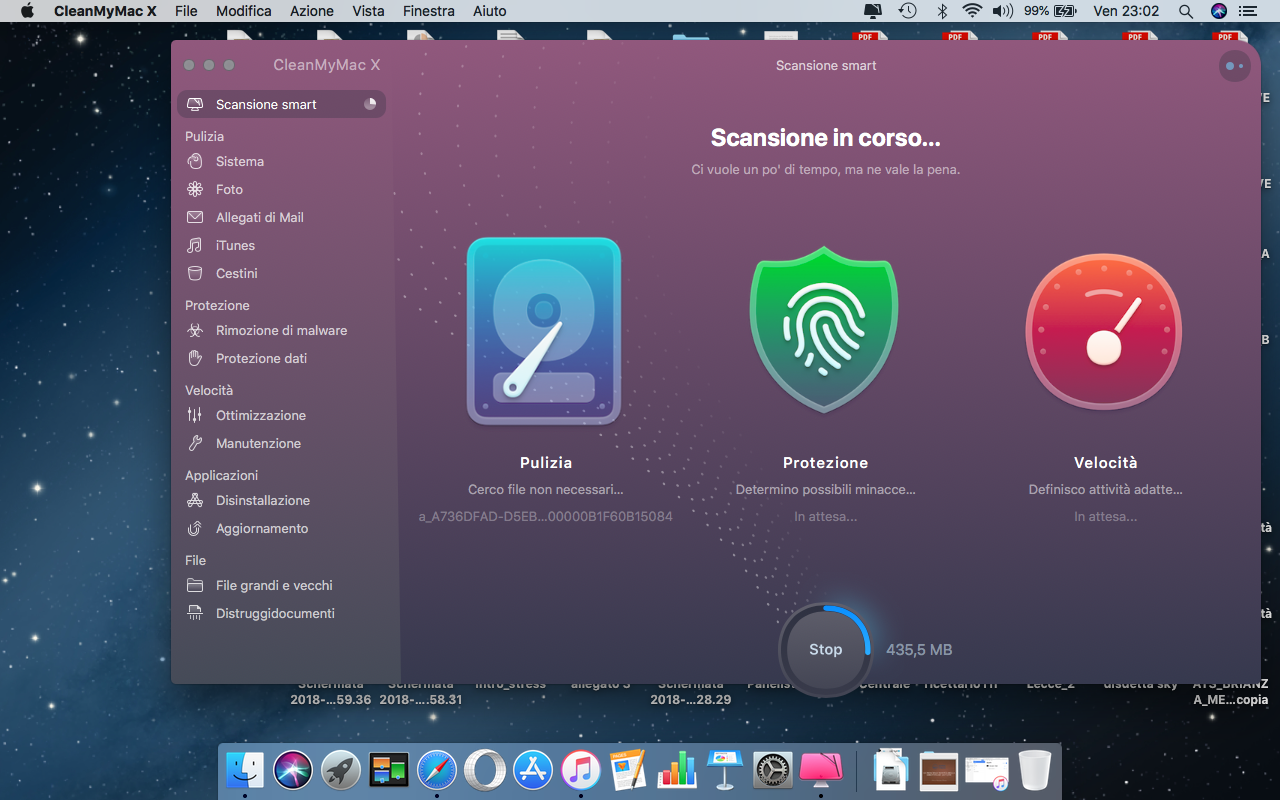Open the Bluetooth menu bar icon

pyautogui.click(x=941, y=11)
